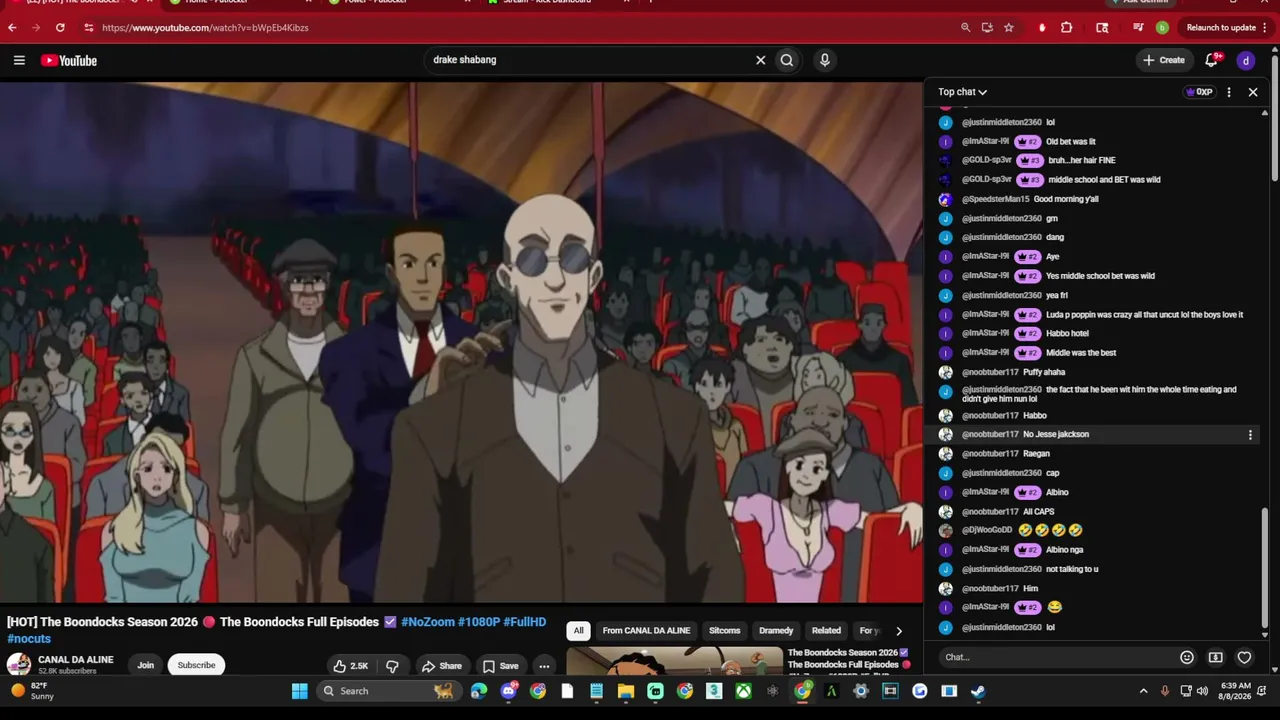Viewport: 1280px width, 720px height.
Task: Show more filter chips with arrow
Action: coord(898,631)
